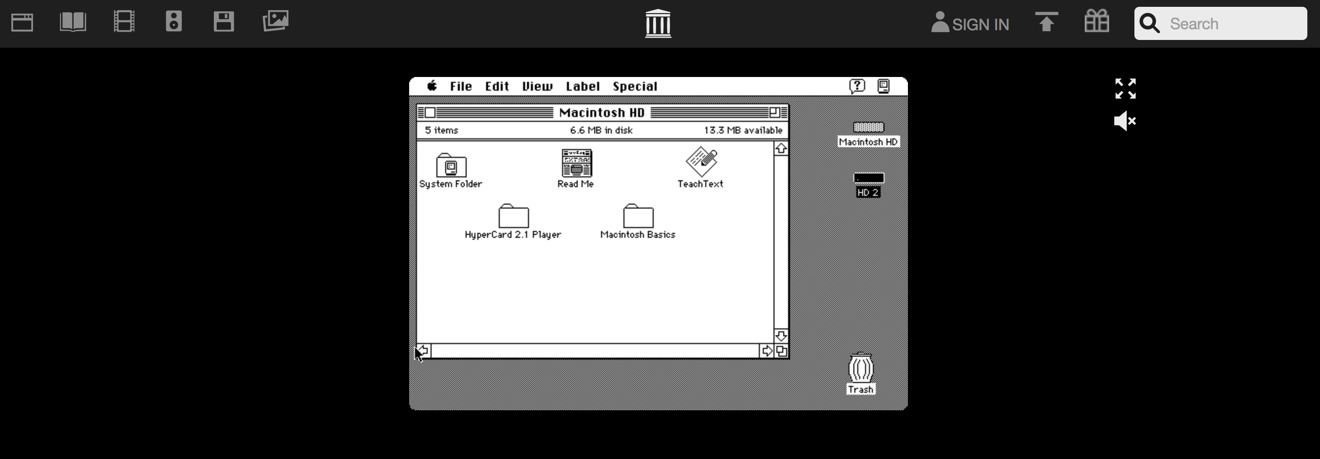Open the Apple menu
The height and width of the screenshot is (459, 1320).
[432, 86]
